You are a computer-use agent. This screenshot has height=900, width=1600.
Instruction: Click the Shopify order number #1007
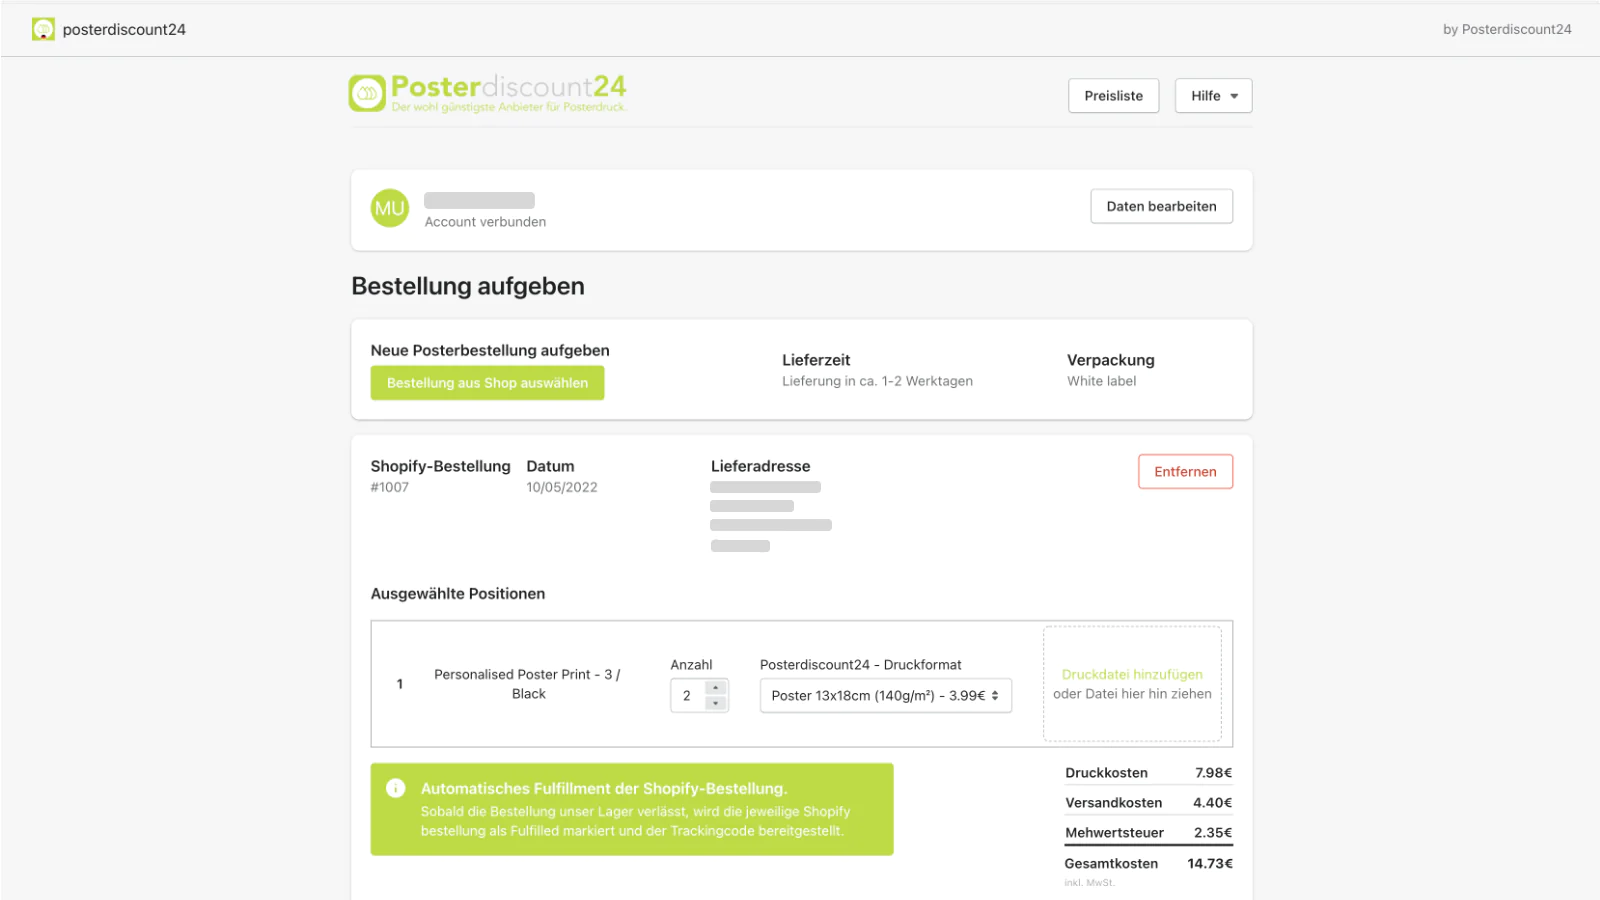pyautogui.click(x=390, y=488)
